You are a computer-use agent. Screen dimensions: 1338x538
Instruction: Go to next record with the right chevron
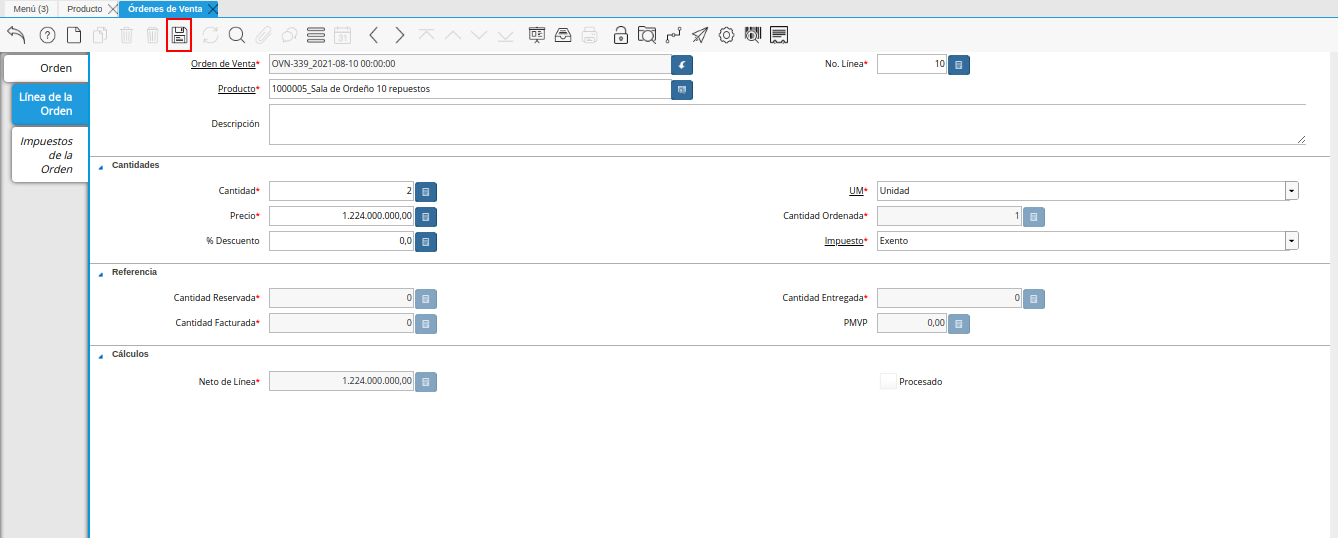point(400,35)
